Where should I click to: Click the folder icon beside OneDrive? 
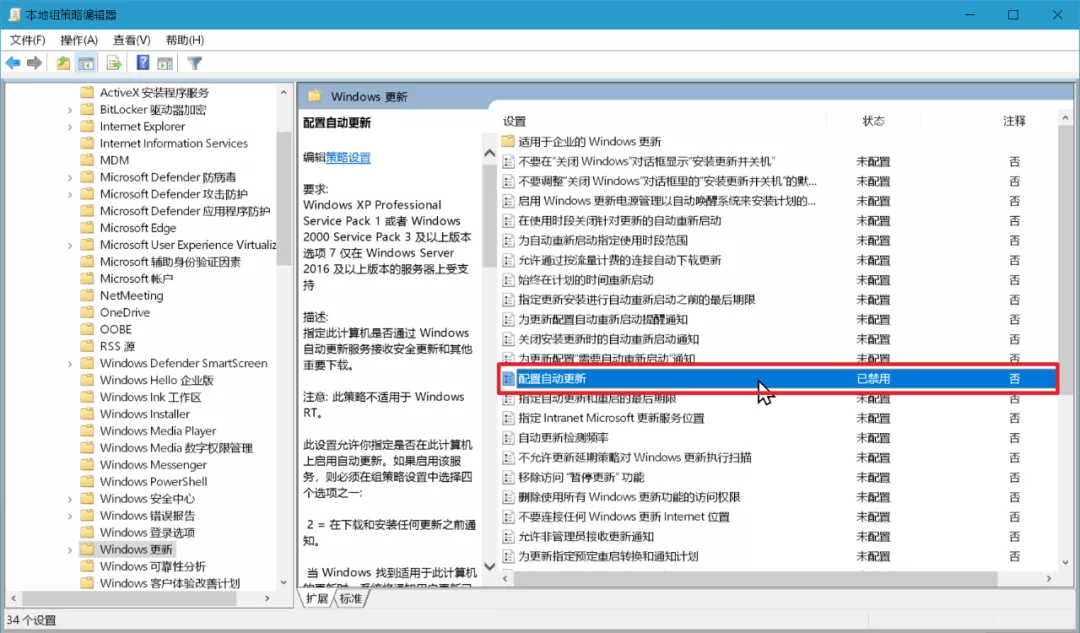click(x=87, y=313)
